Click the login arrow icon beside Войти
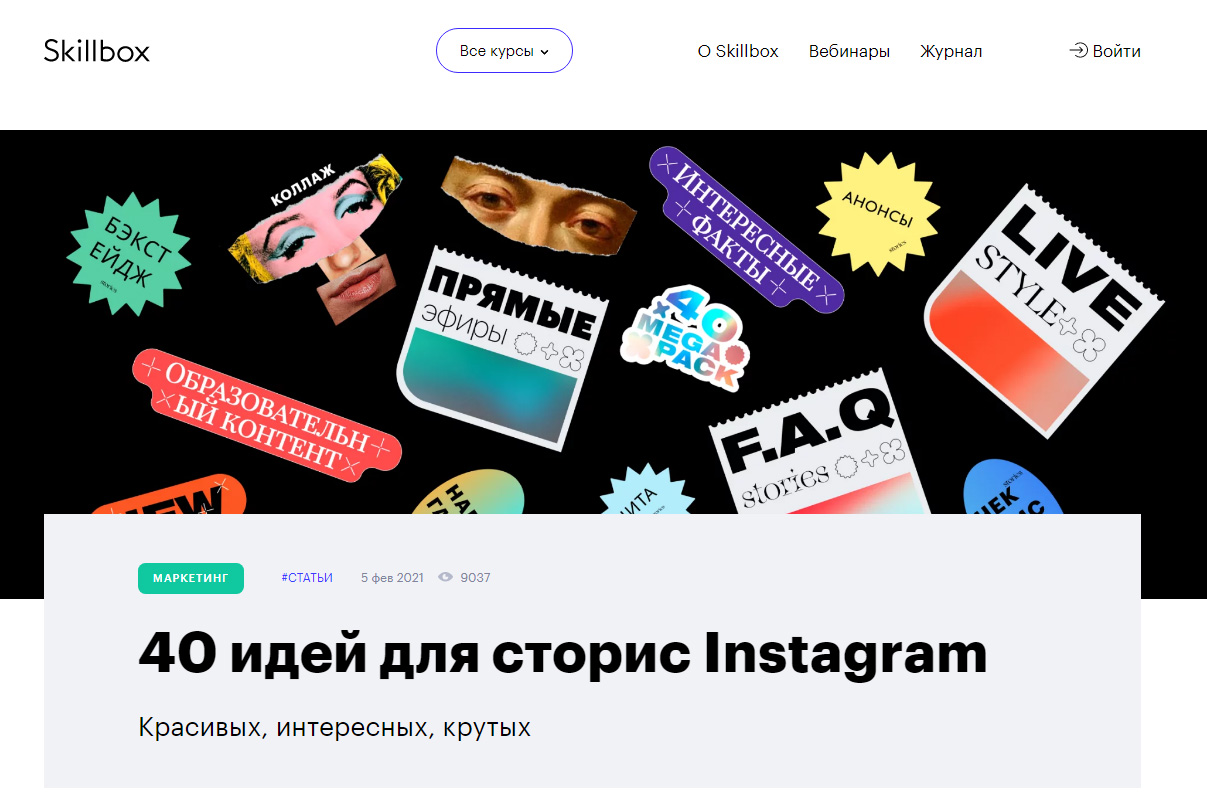1207x804 pixels. tap(1078, 51)
